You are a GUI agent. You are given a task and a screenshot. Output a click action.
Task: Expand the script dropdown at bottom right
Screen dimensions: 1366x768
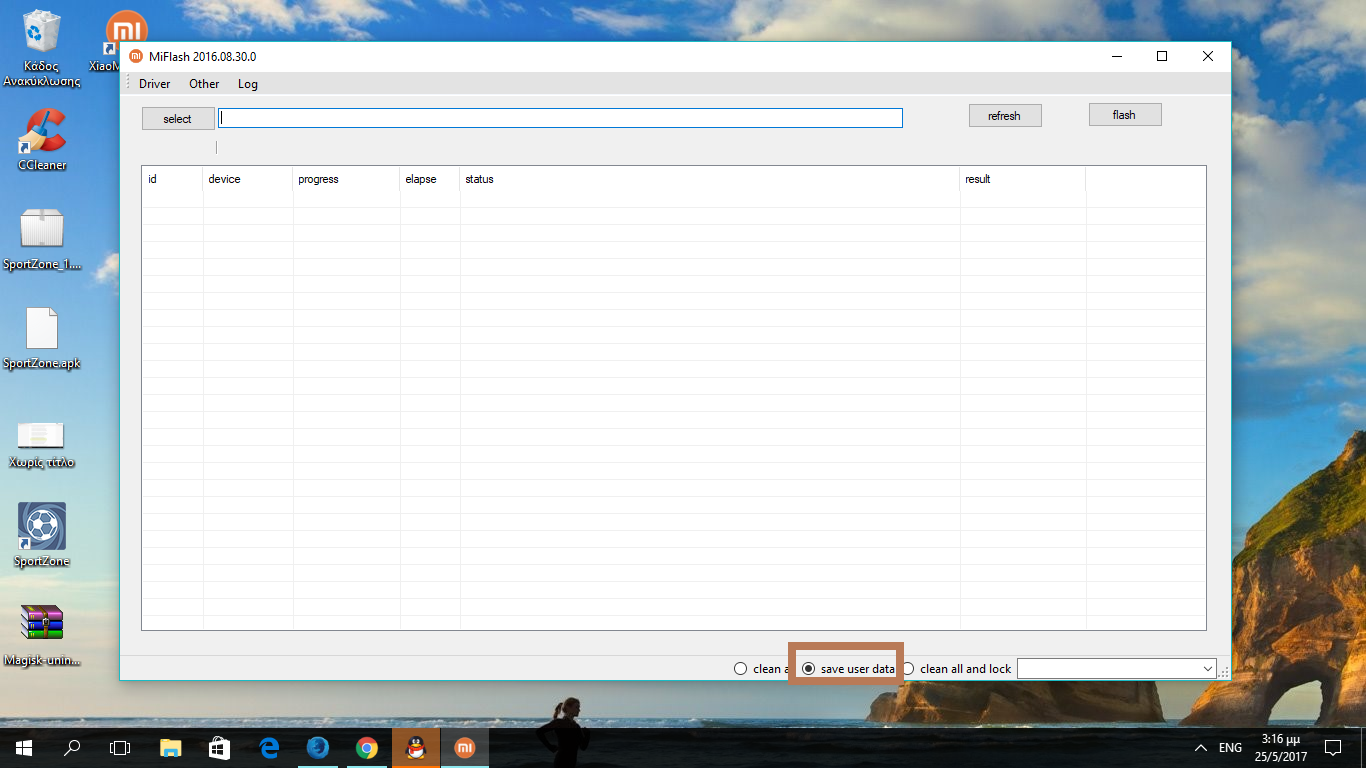1207,669
